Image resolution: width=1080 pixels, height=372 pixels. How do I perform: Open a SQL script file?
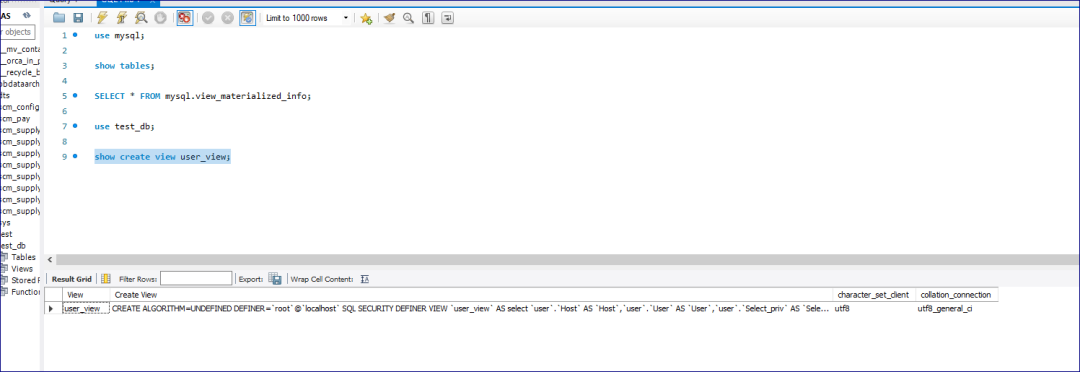59,18
